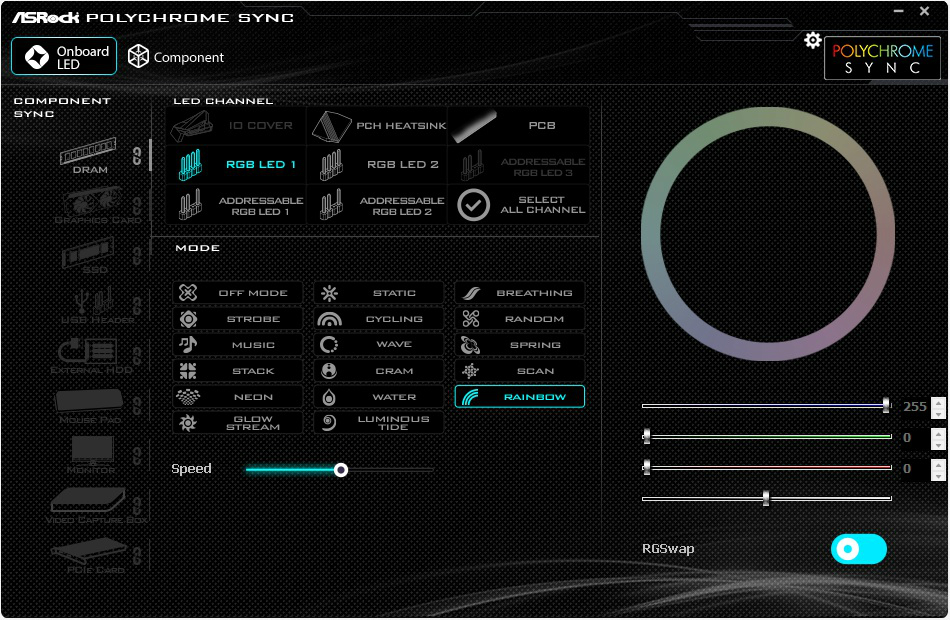Screen dimensions: 950x620
Task: Select the DRAM component icon
Action: (x=88, y=152)
